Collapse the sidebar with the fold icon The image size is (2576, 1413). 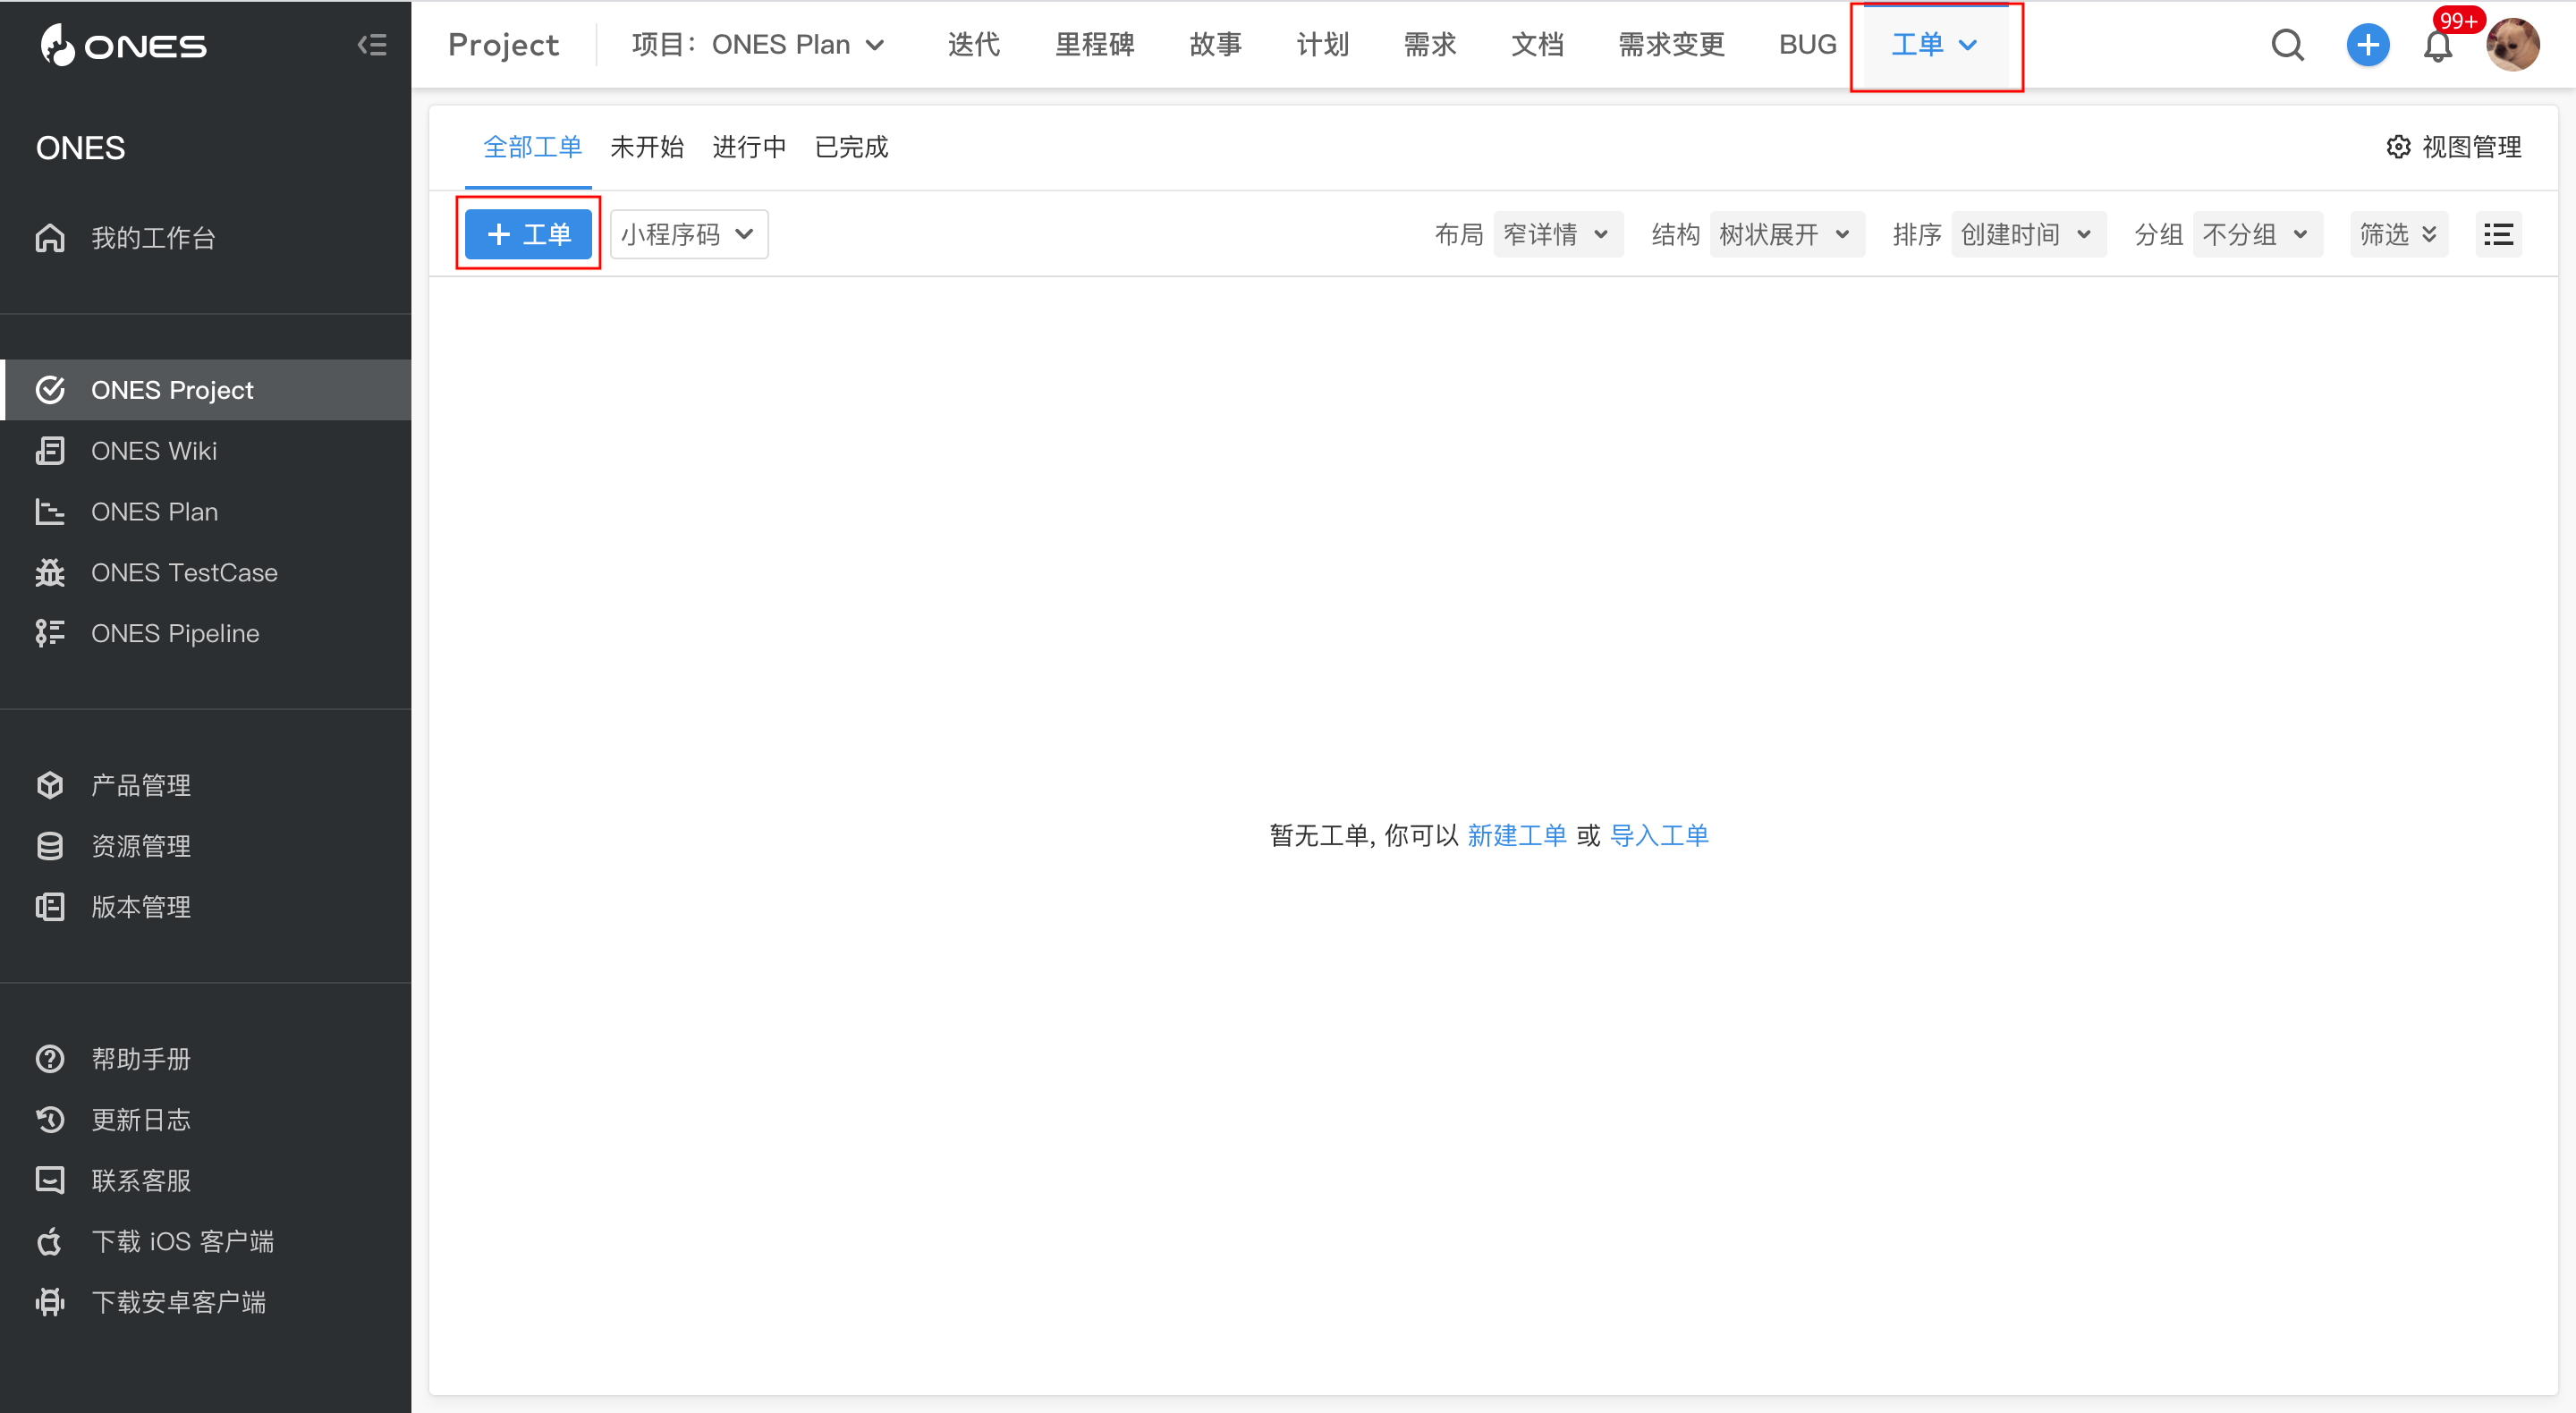tap(372, 45)
